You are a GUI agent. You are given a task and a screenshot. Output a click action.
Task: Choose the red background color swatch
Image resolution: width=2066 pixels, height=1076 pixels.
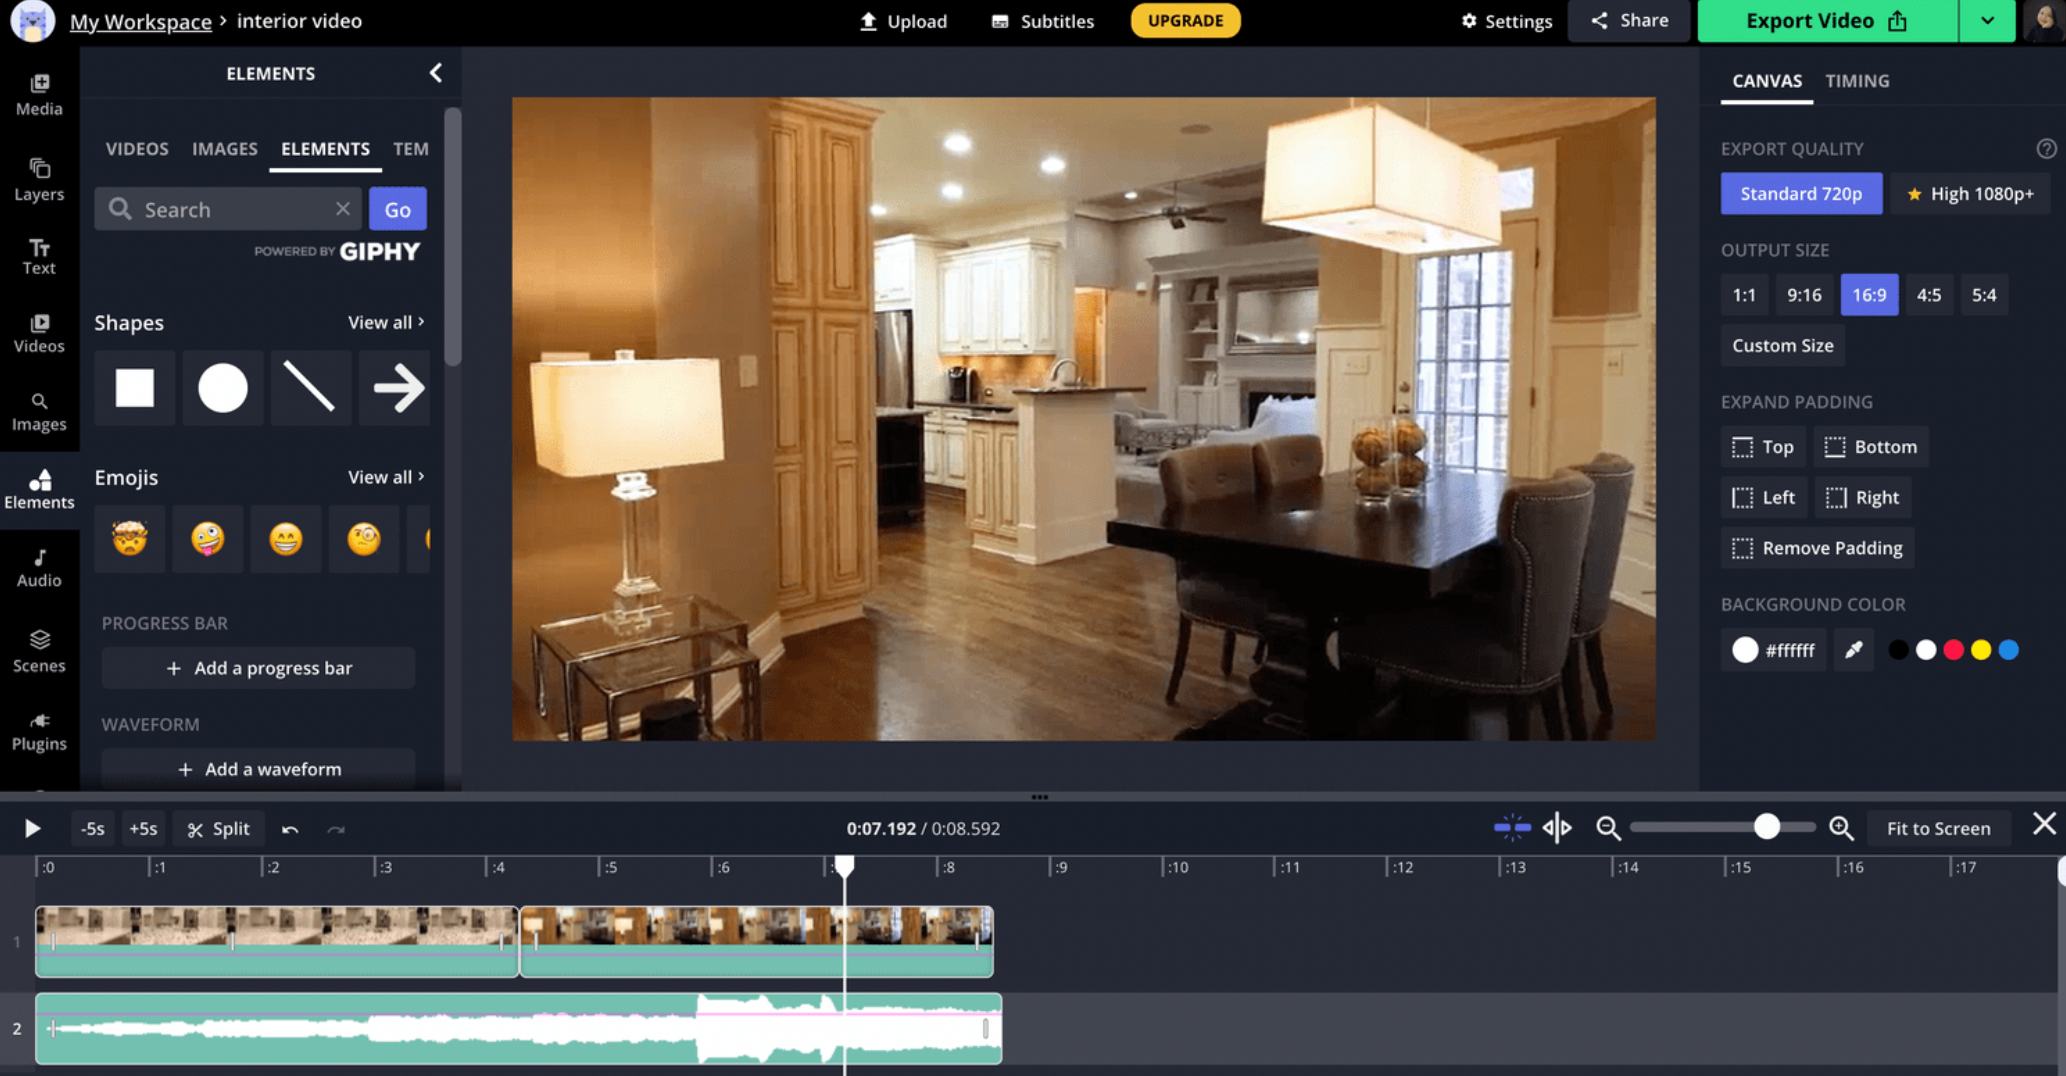tap(1953, 650)
